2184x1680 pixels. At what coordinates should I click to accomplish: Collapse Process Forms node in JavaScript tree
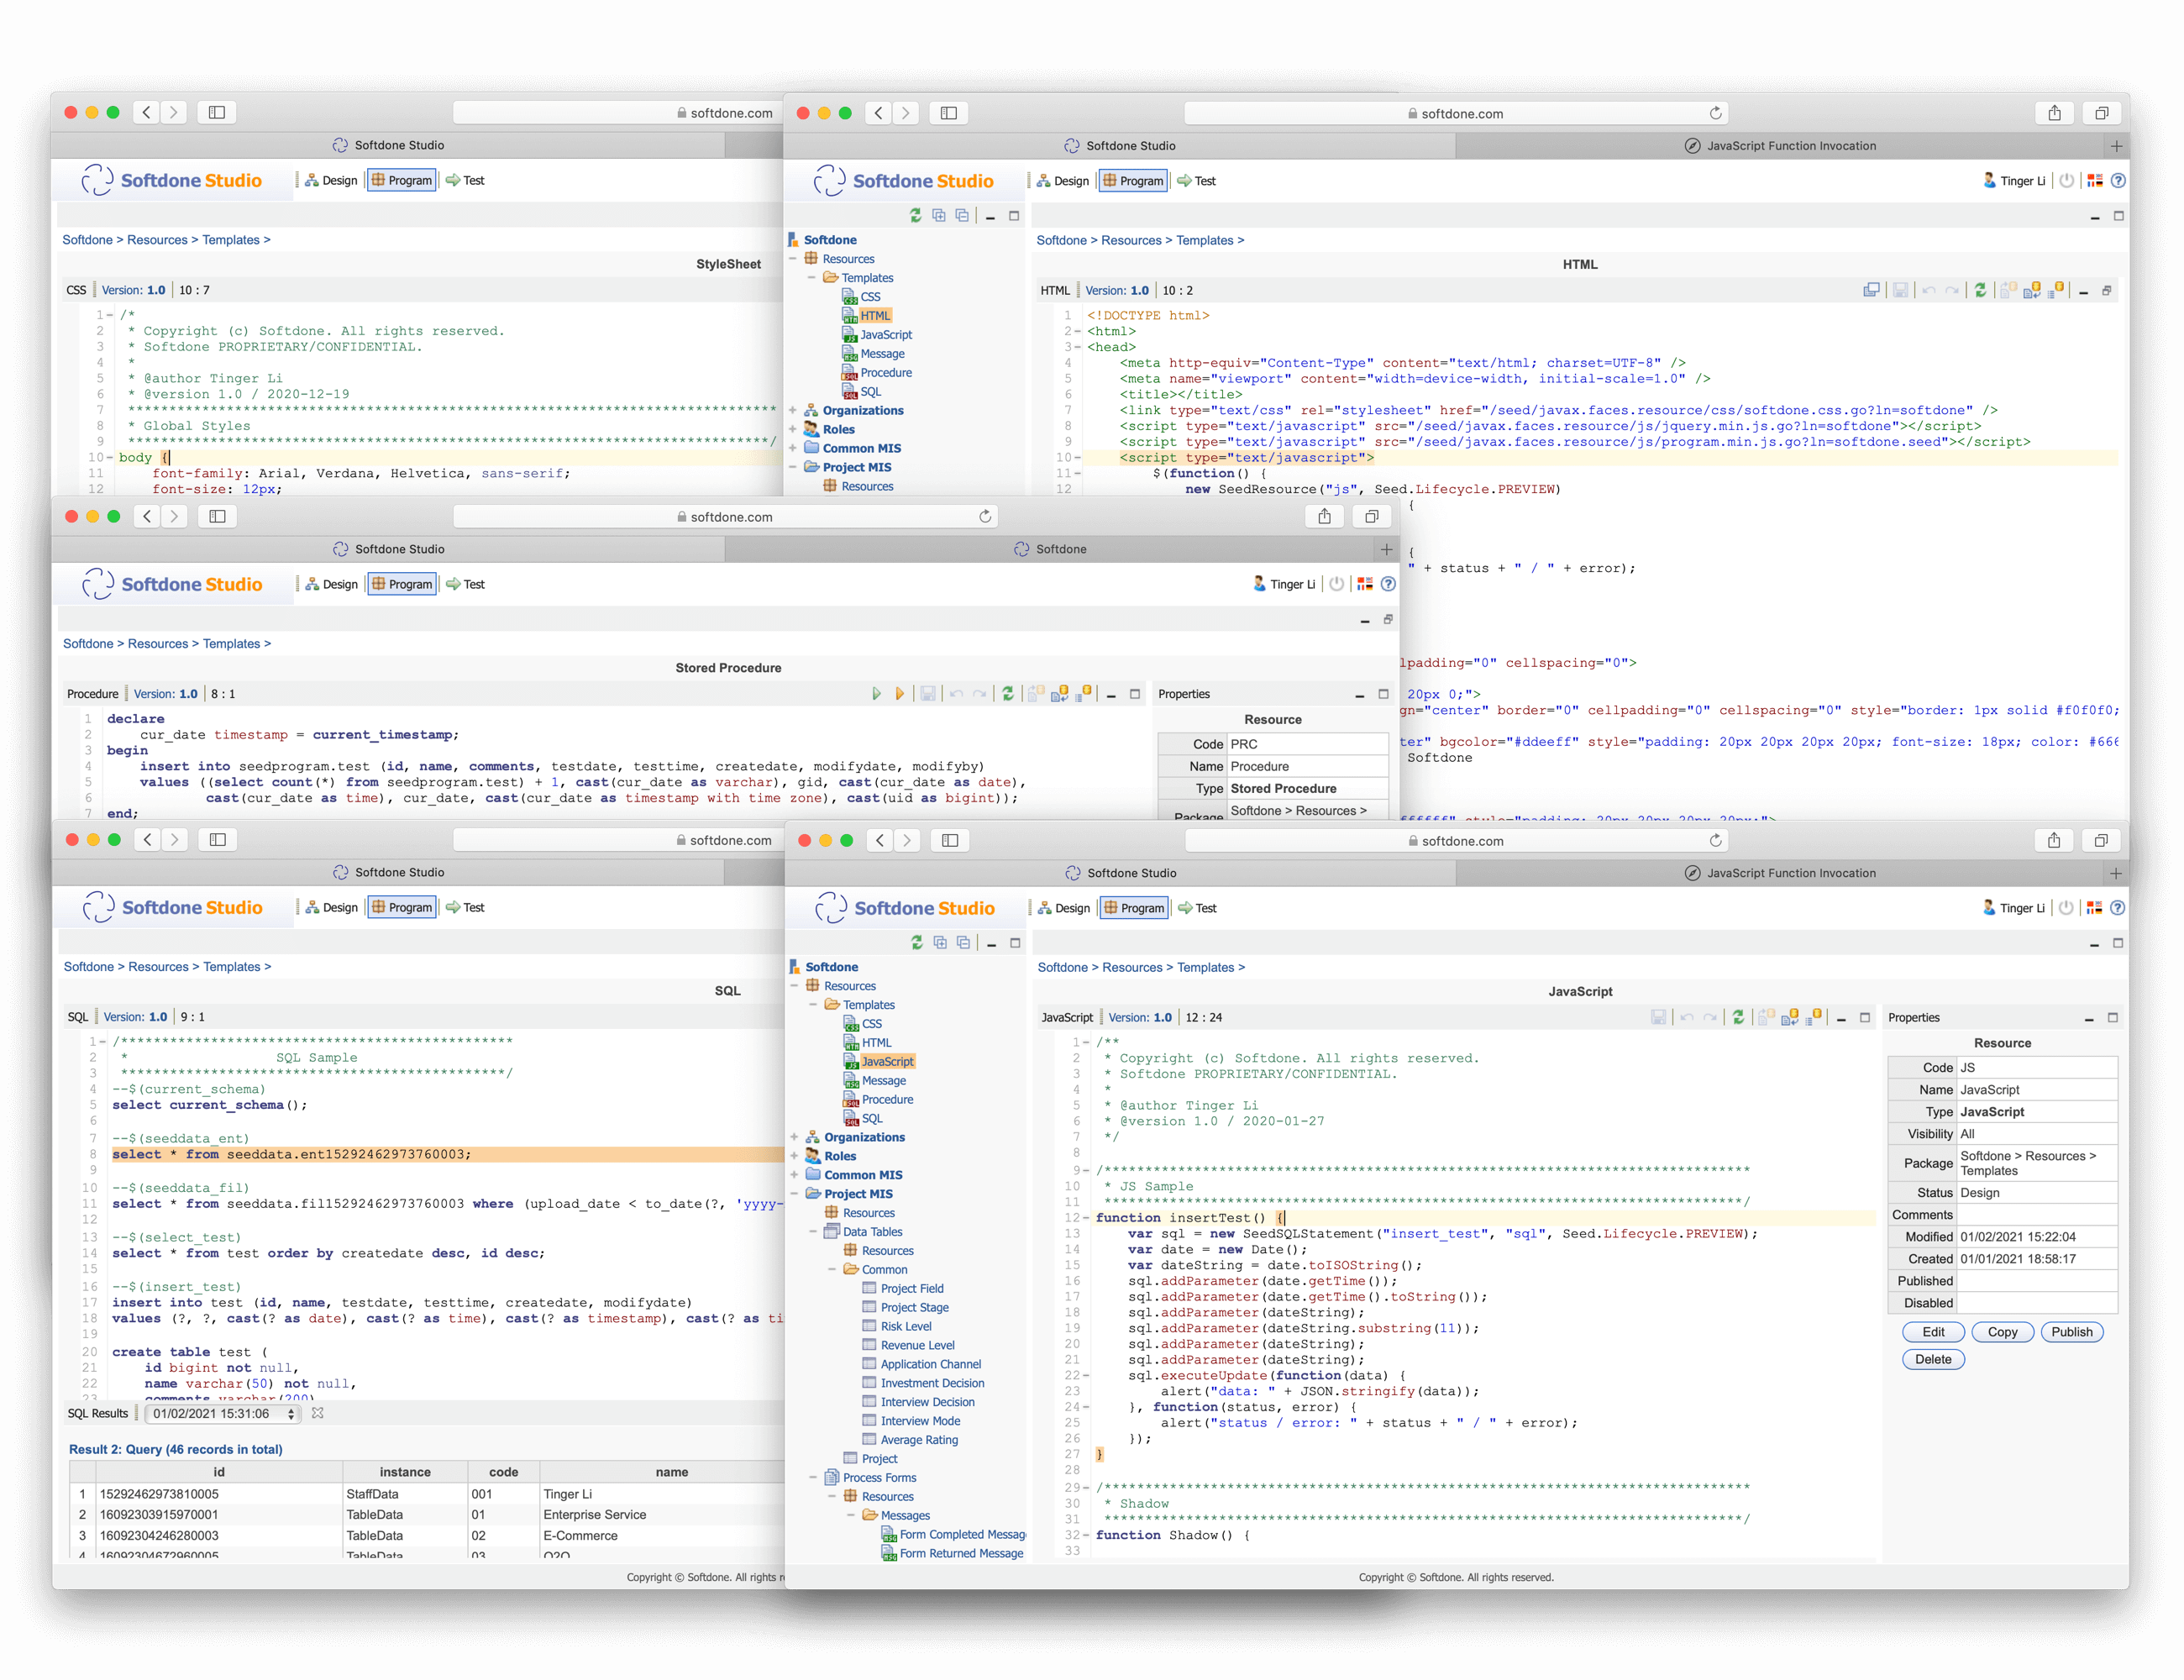pos(814,1478)
